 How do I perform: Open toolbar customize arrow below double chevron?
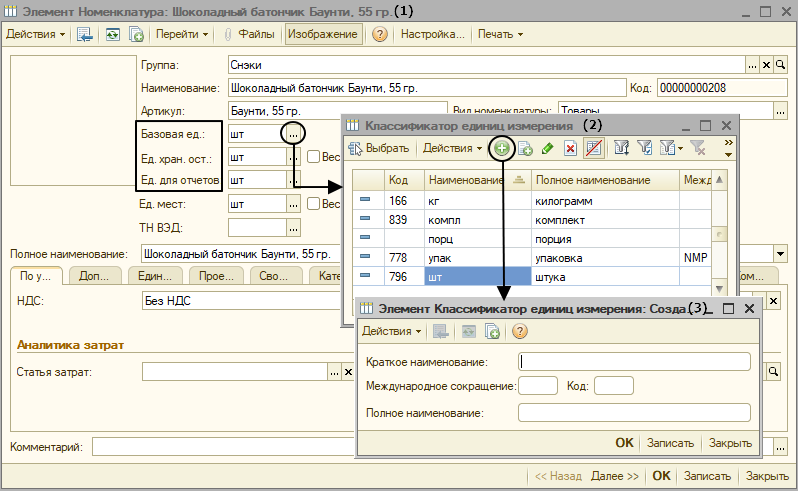point(729,155)
